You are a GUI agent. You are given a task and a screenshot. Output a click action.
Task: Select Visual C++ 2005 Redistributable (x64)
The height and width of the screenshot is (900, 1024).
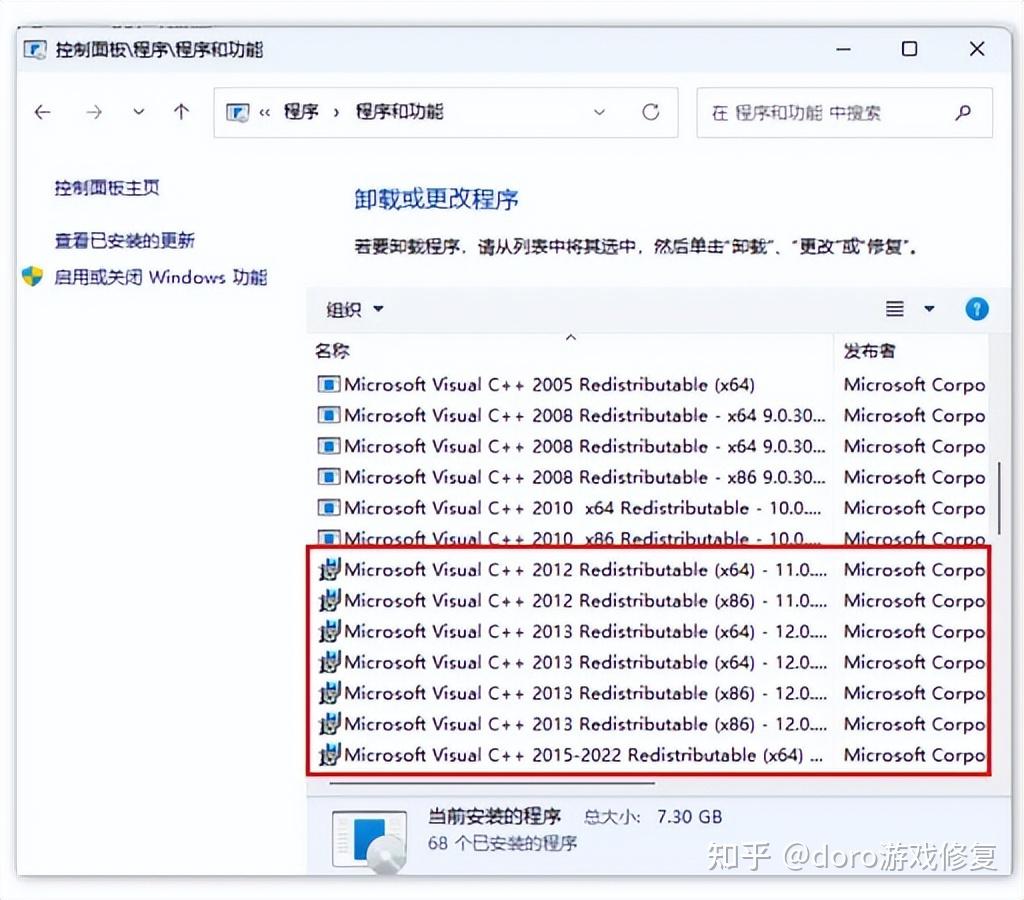point(549,385)
